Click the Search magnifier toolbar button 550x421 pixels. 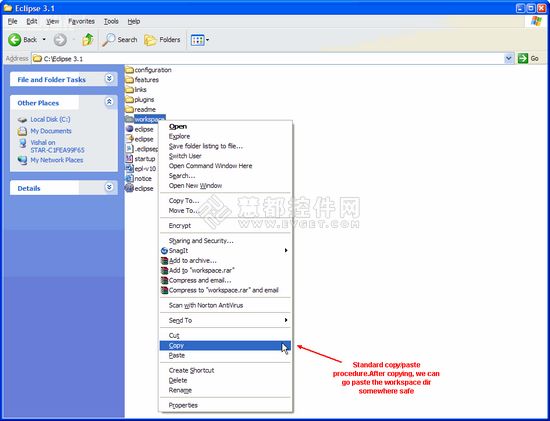(x=120, y=40)
